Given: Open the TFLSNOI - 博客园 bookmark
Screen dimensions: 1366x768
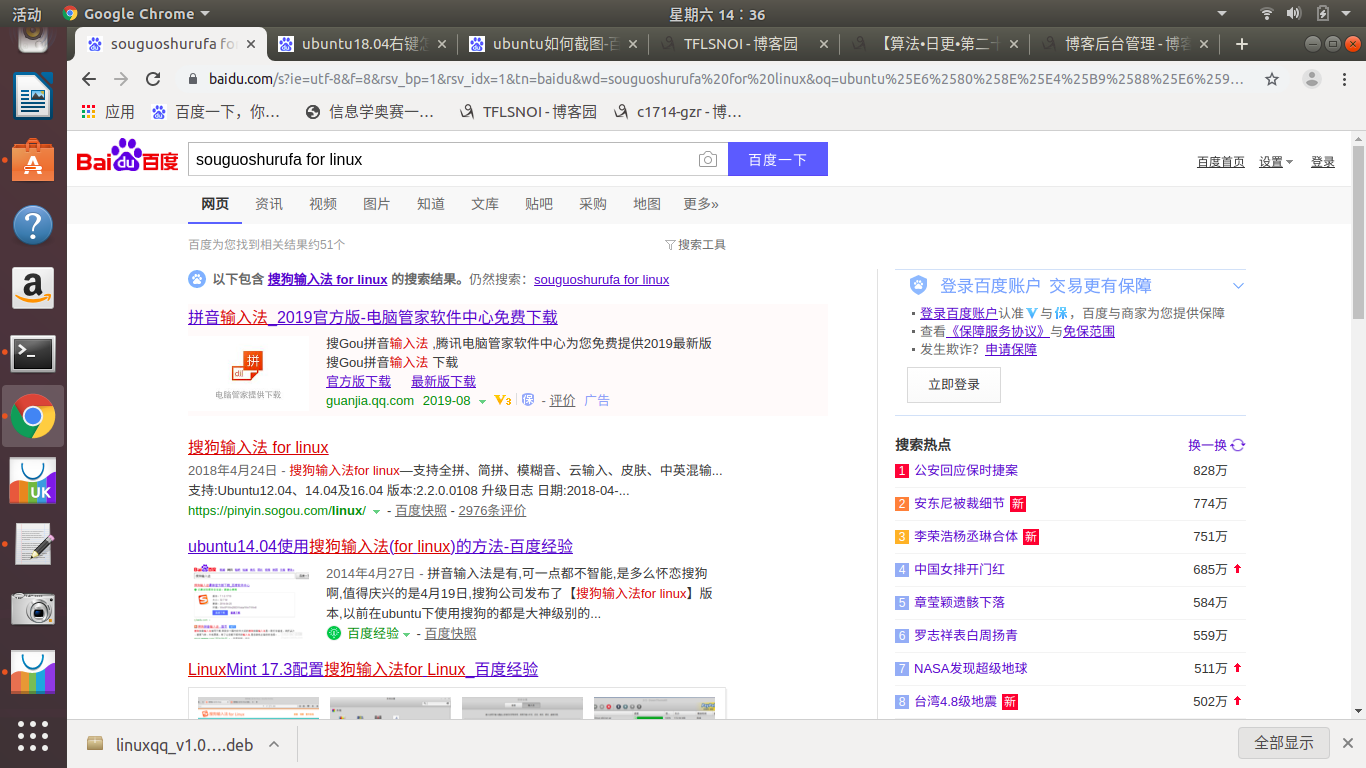Looking at the screenshot, I should [x=528, y=112].
